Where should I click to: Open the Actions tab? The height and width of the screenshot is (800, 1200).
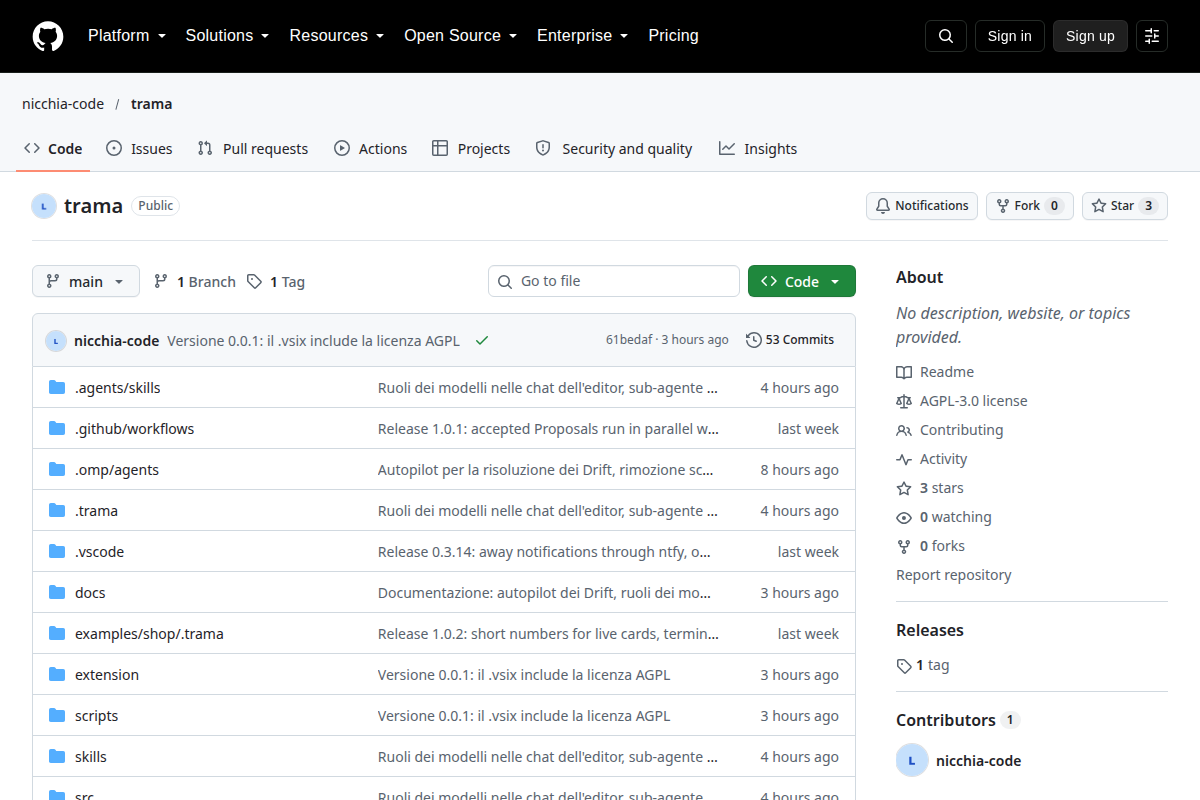370,149
